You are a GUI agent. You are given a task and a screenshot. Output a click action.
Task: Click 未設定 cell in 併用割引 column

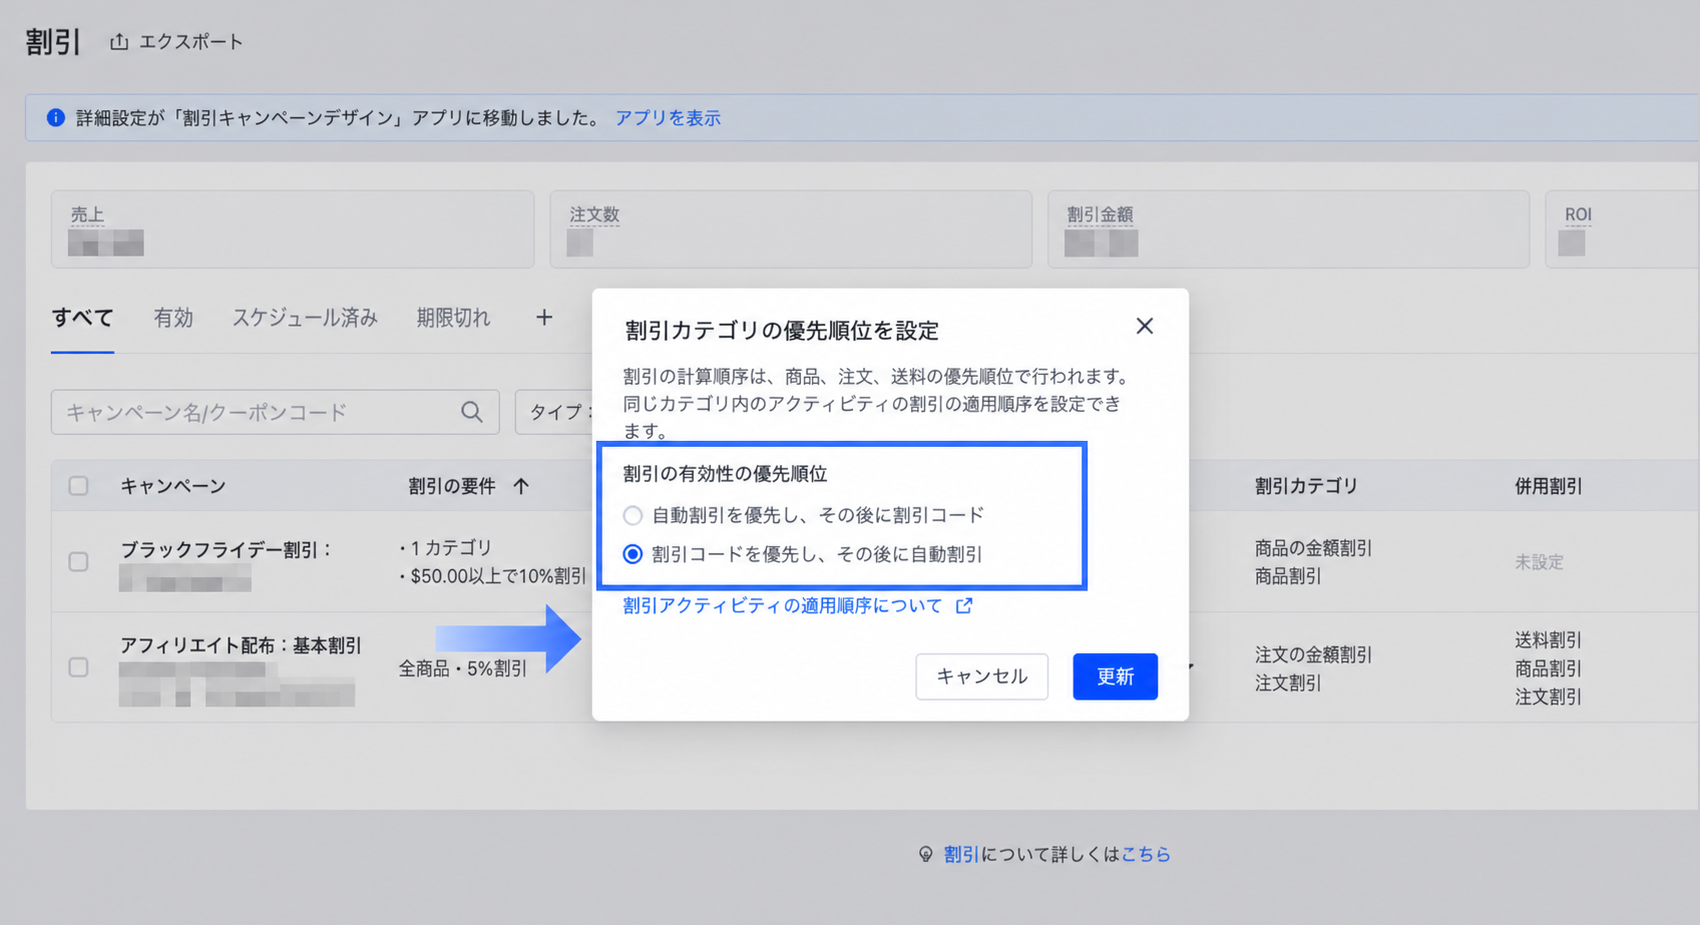[x=1539, y=562]
